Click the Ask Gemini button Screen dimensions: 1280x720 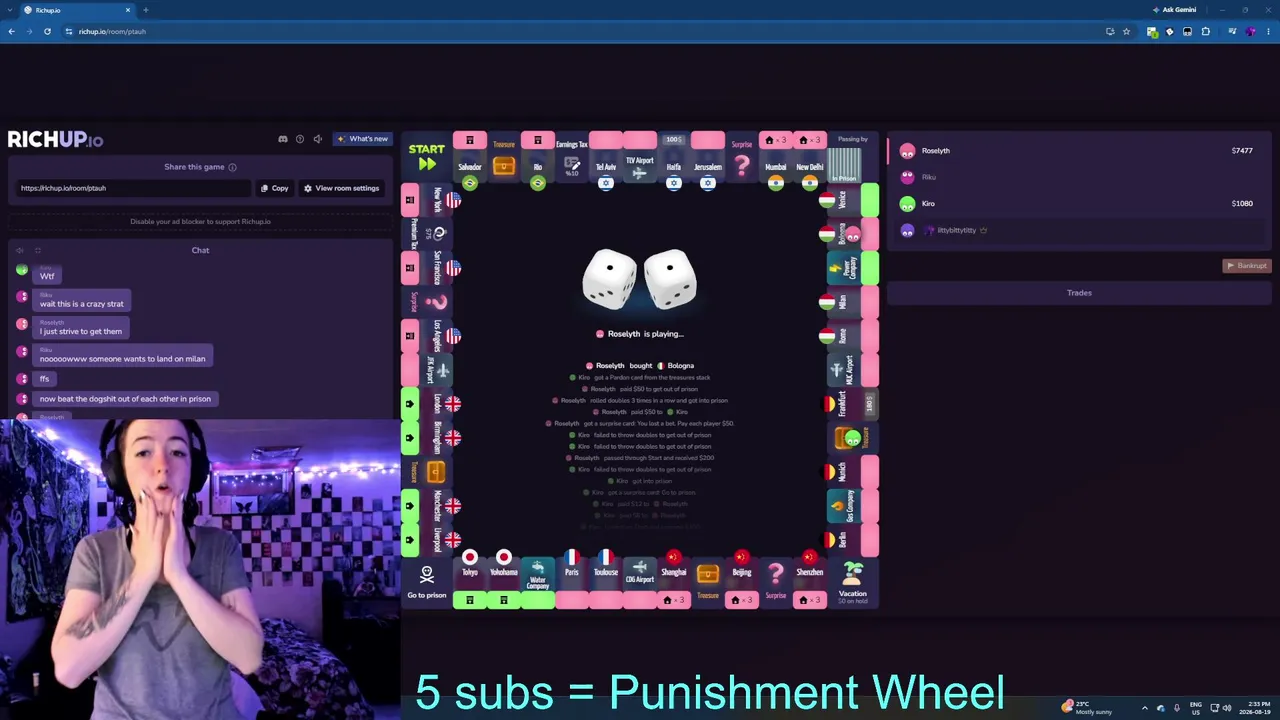[1174, 10]
